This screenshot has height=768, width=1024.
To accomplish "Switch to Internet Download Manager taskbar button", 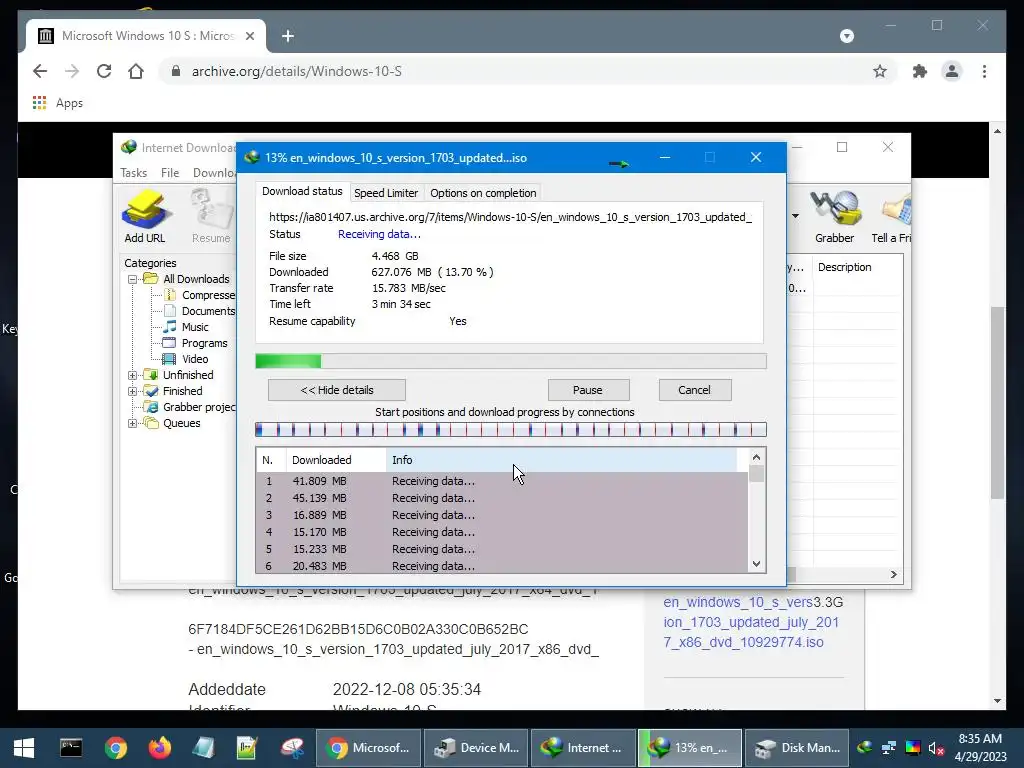I will tap(583, 748).
